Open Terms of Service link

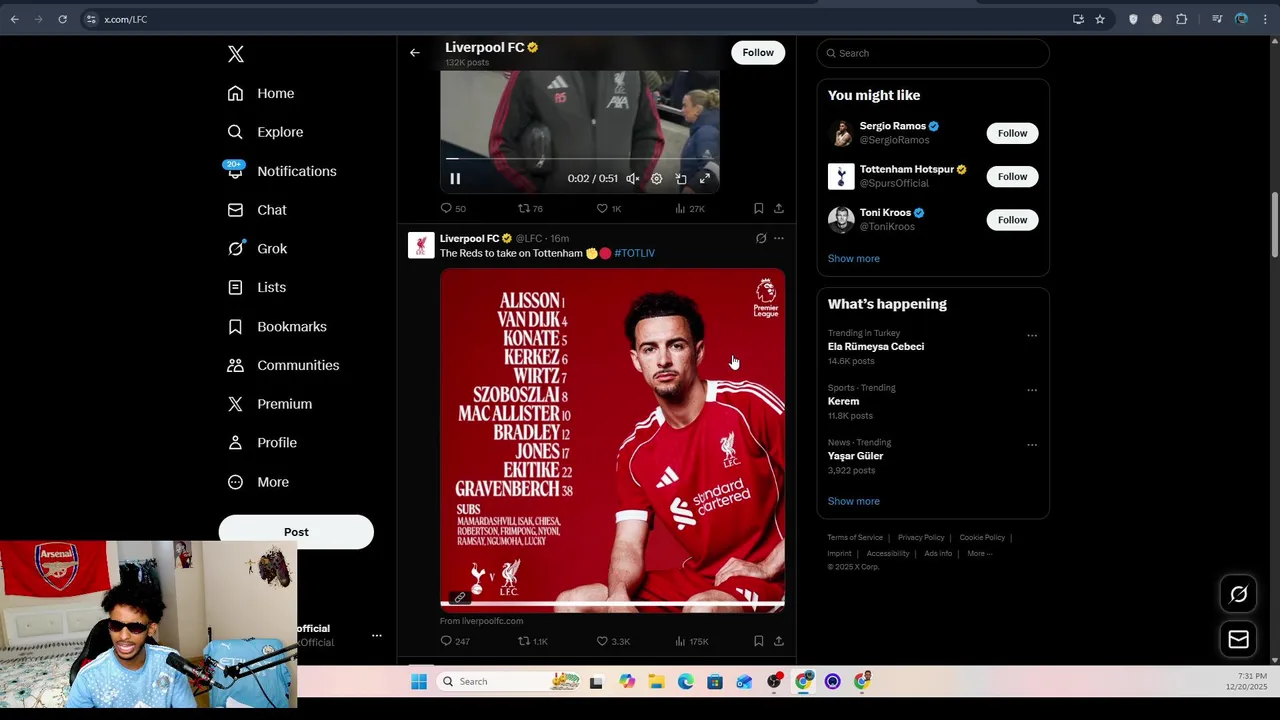[855, 538]
